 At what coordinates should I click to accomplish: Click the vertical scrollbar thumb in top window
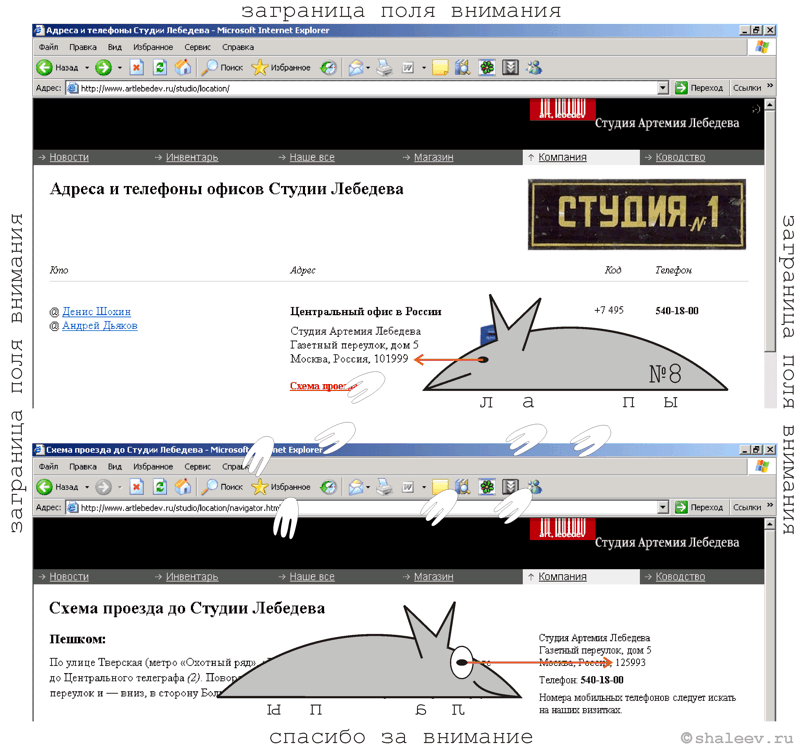click(770, 231)
